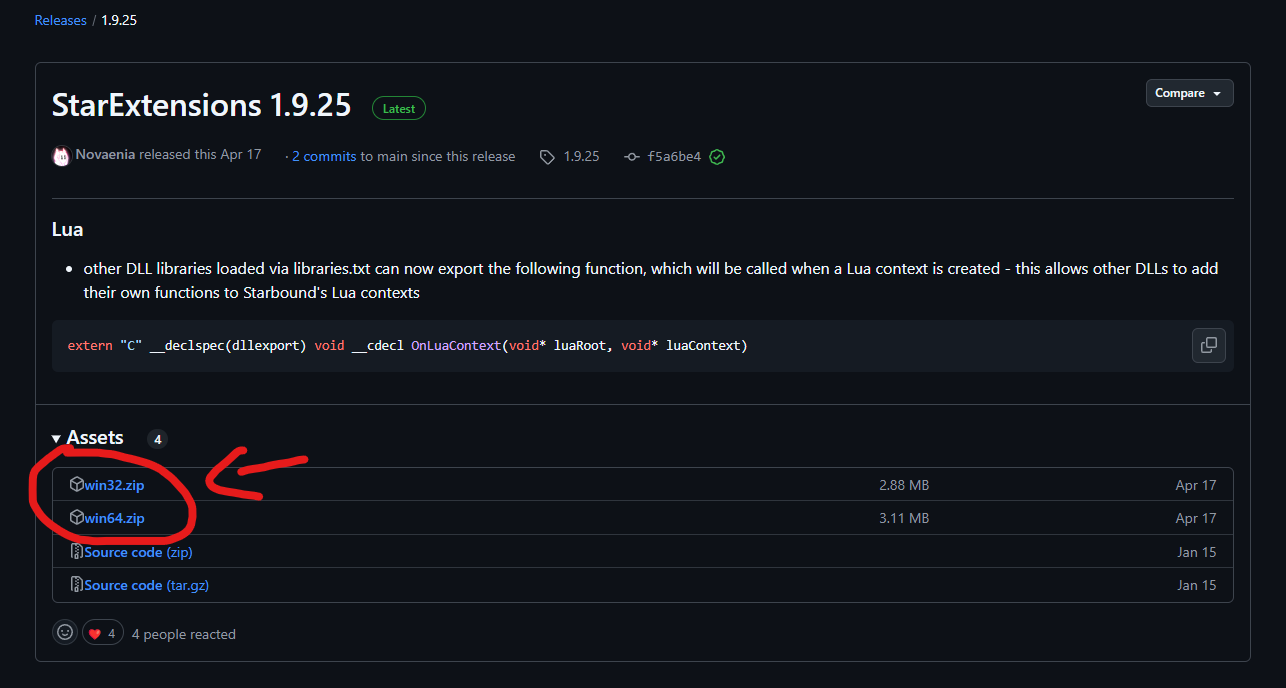Viewport: 1286px width, 688px height.
Task: Click the Apr 17 date for win32.zip
Action: [x=1196, y=485]
